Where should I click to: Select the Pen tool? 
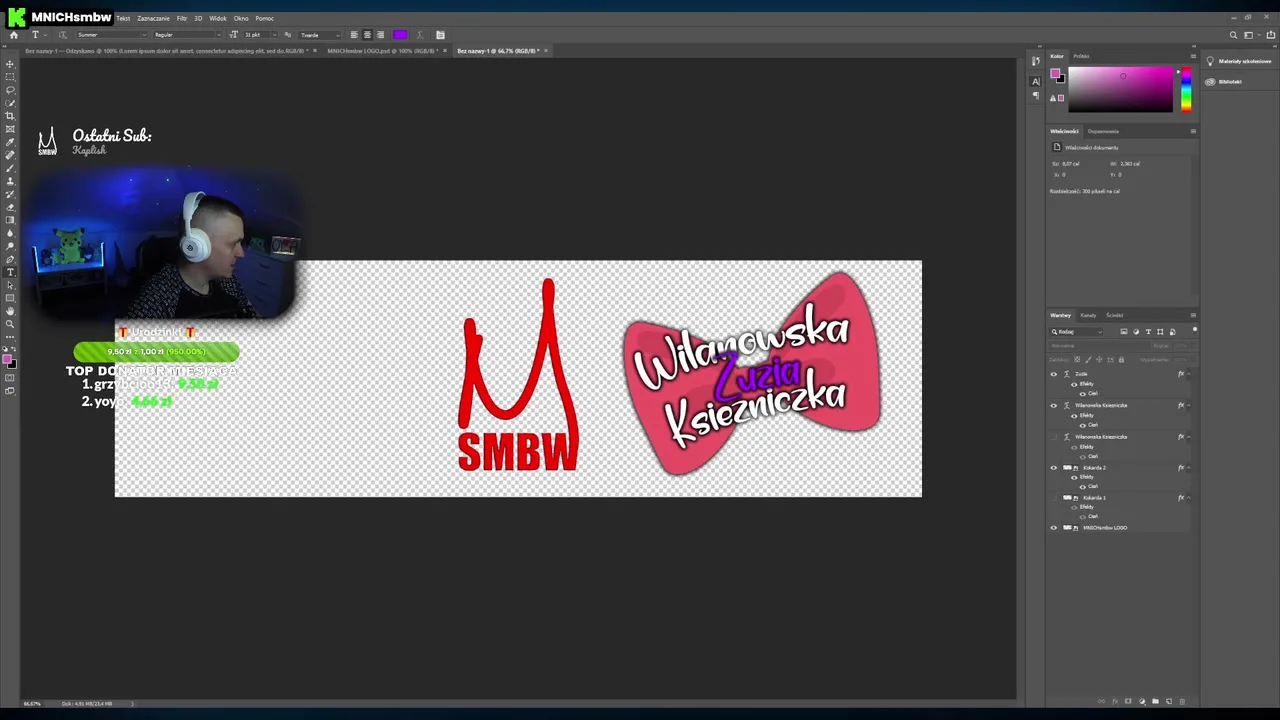coord(10,259)
